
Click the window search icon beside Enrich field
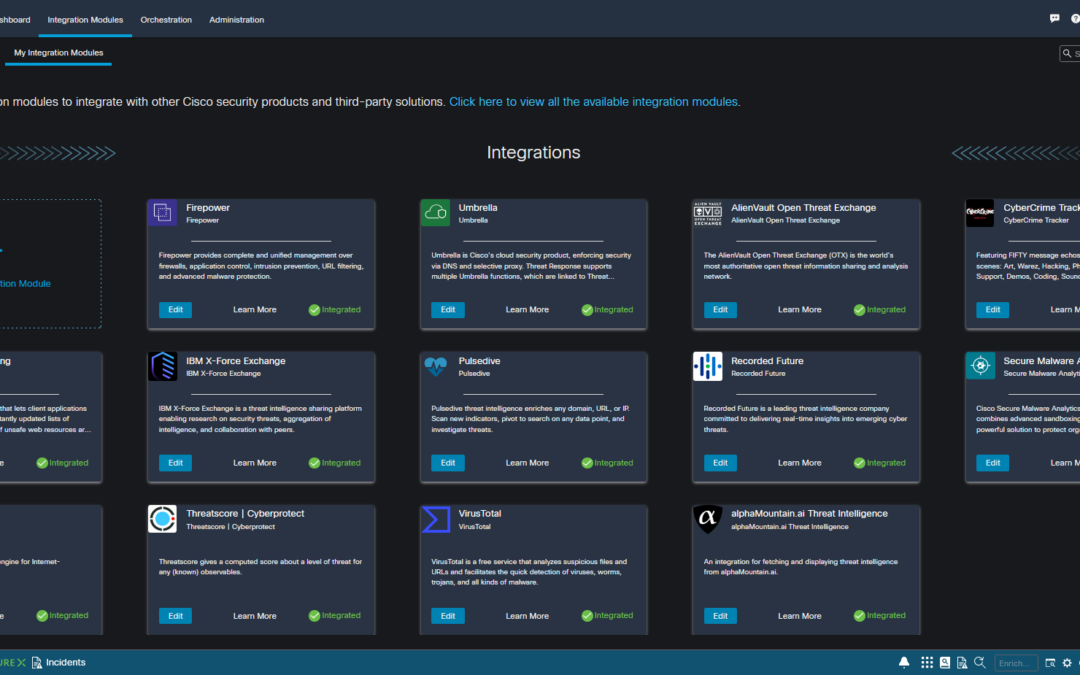point(1050,663)
